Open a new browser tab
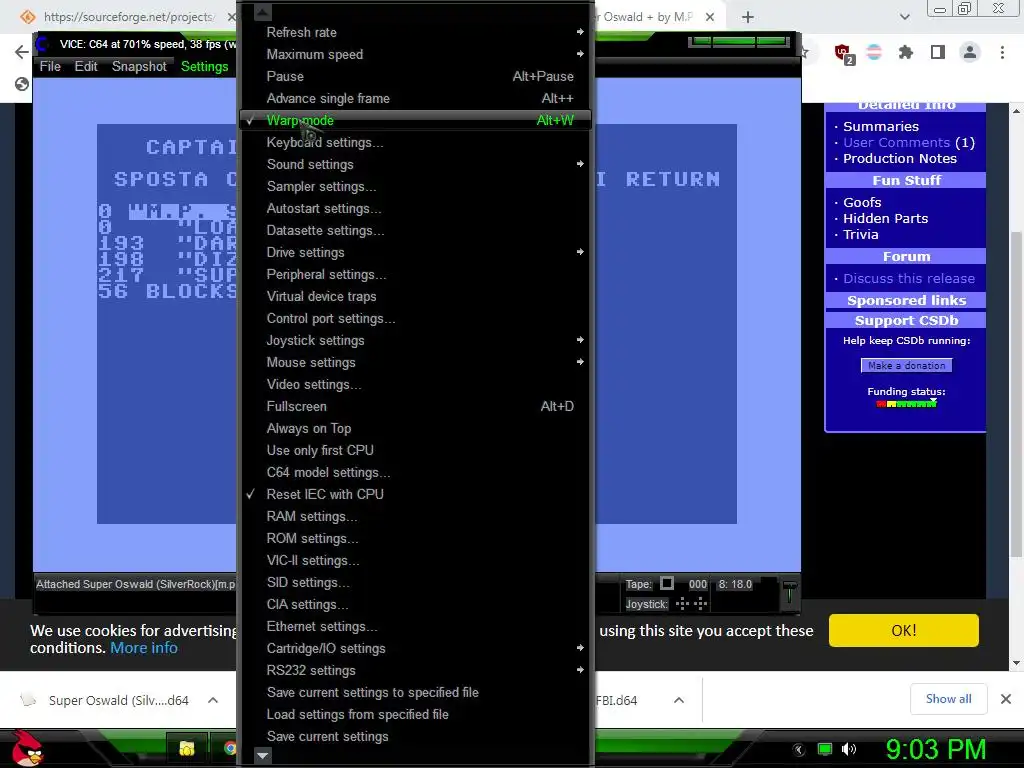This screenshot has height=768, width=1024. tap(748, 17)
